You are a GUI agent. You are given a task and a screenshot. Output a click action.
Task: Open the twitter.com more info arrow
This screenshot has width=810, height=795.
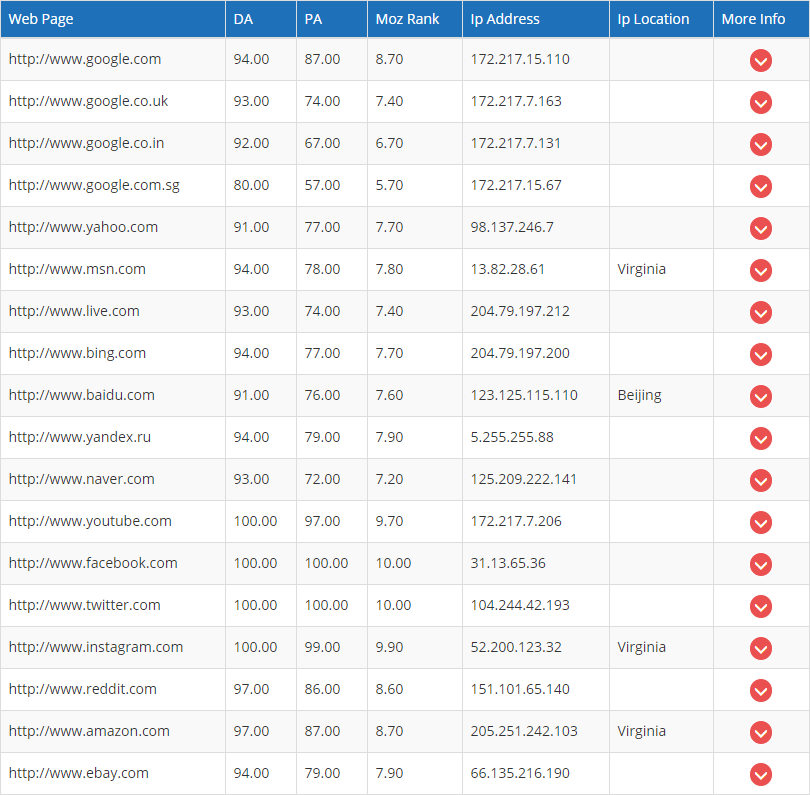click(x=760, y=606)
